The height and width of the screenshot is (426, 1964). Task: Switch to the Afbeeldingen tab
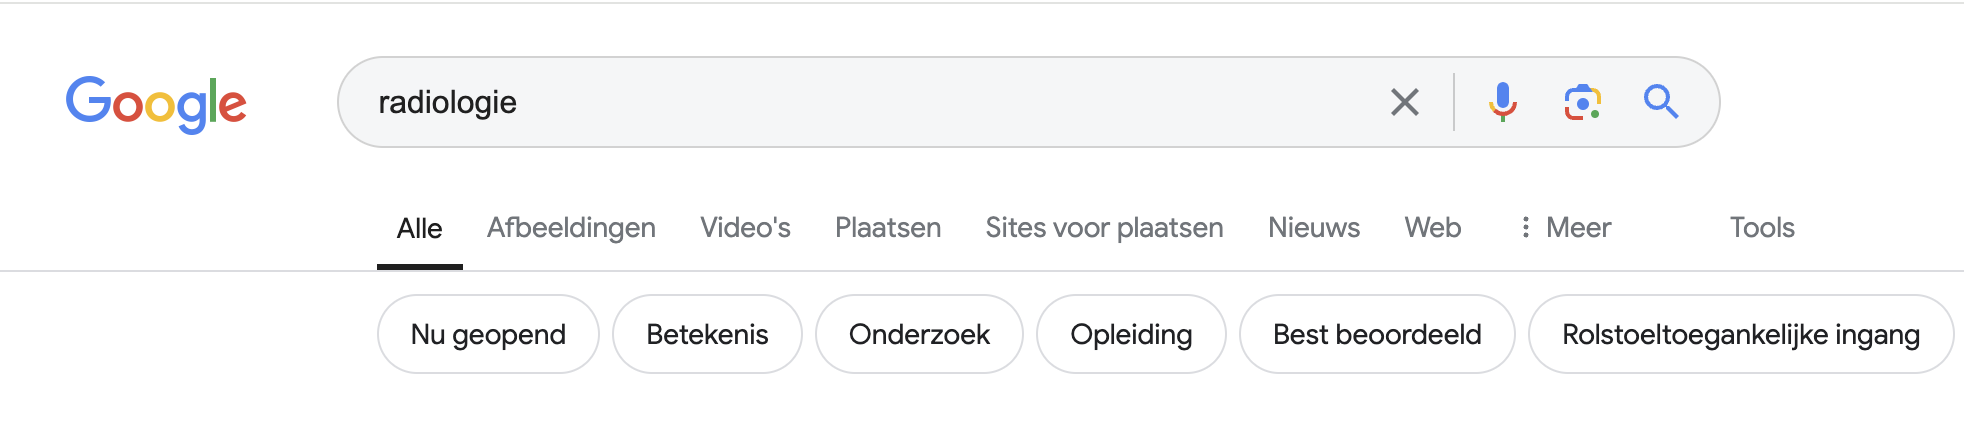coord(571,228)
